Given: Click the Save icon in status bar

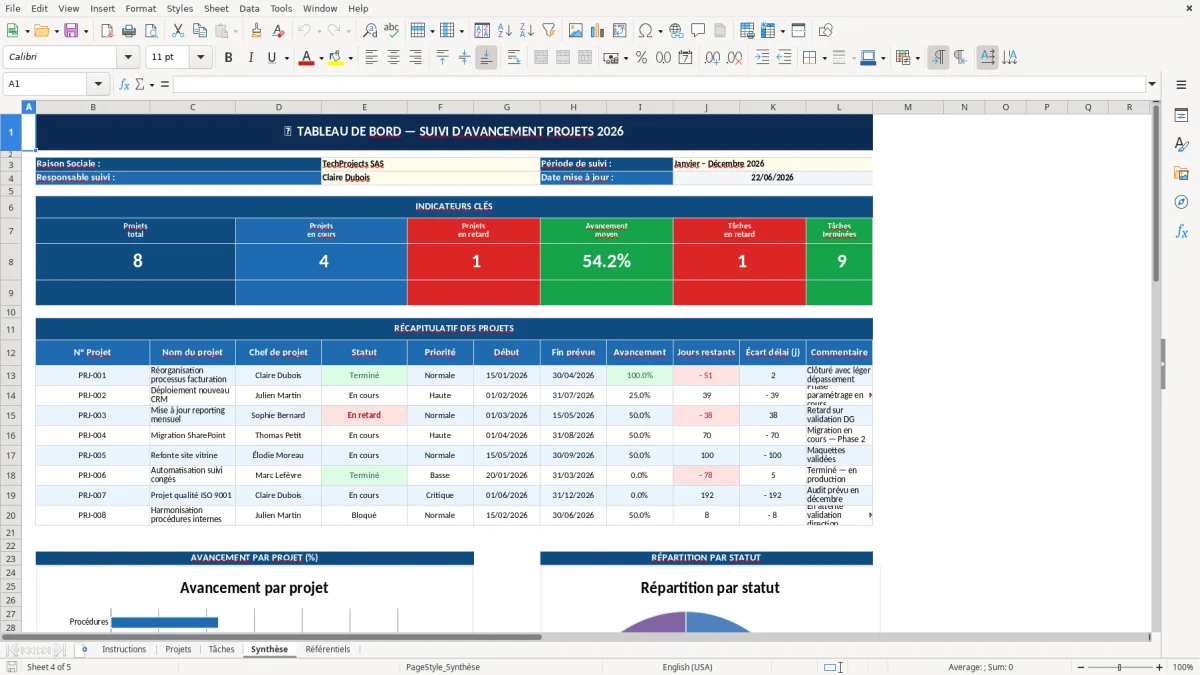Looking at the screenshot, I should (x=12, y=667).
